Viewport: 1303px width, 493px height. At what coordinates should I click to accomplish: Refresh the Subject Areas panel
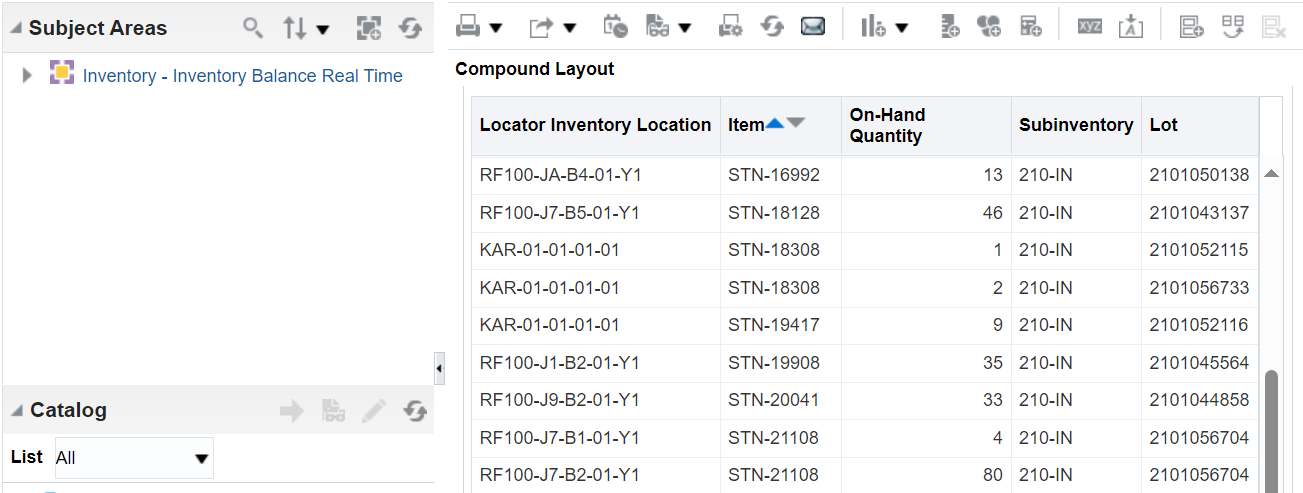(x=411, y=28)
